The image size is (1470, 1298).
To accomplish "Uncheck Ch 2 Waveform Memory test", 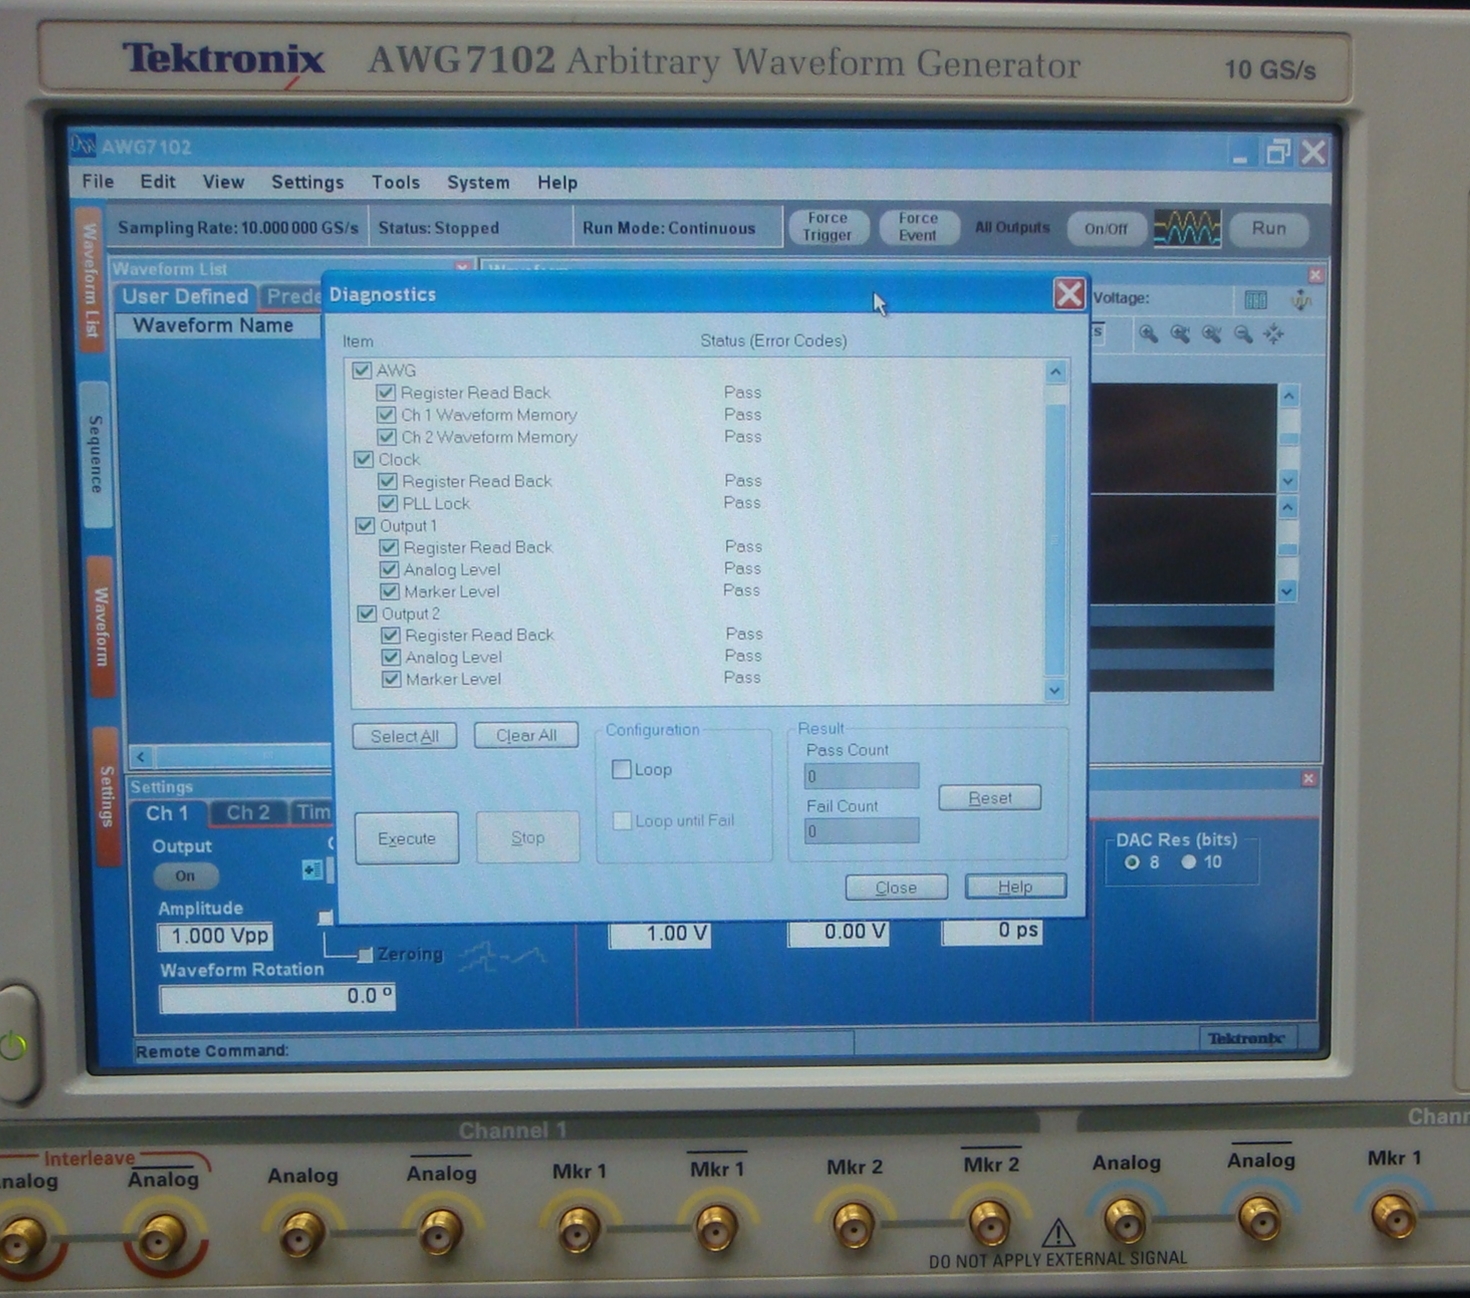I will coord(386,437).
